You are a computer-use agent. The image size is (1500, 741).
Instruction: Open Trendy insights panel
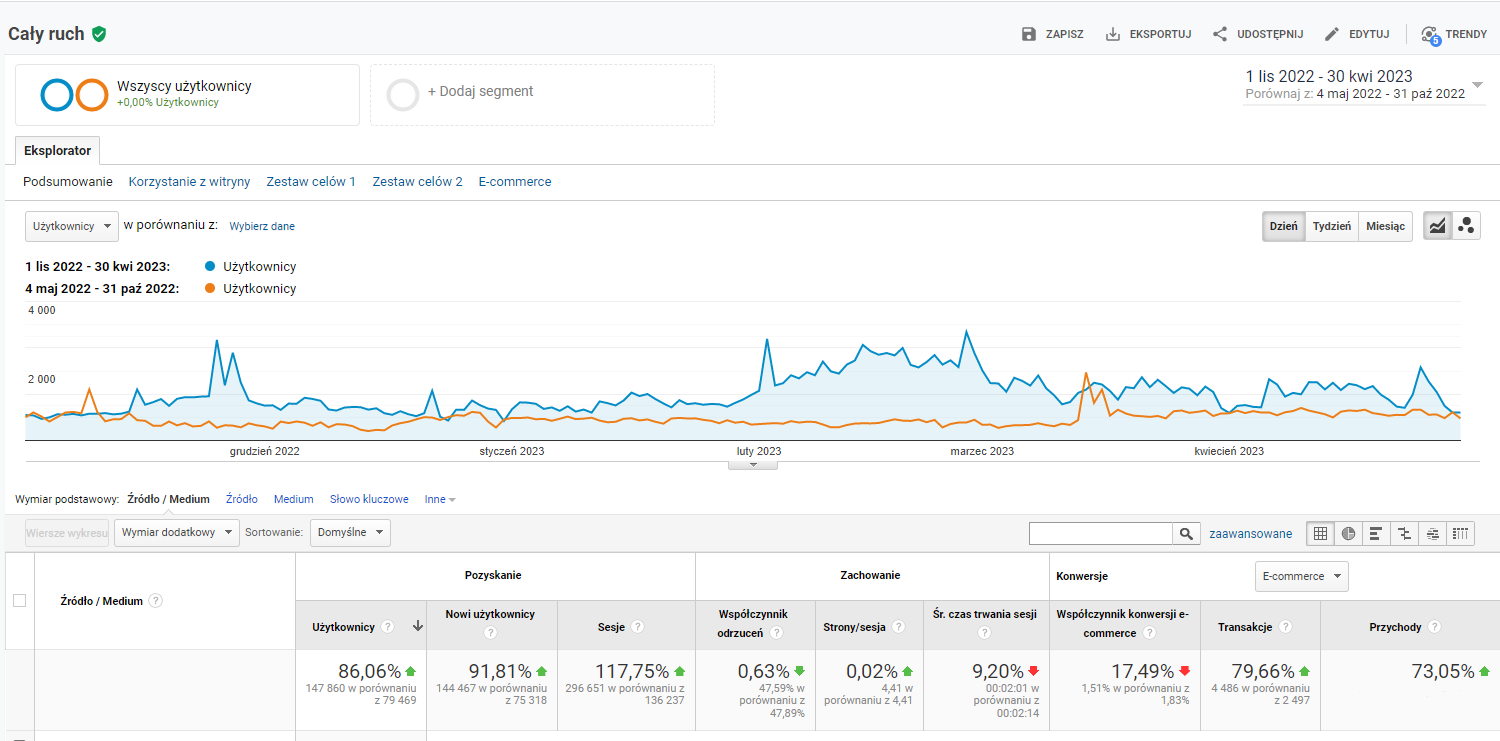tap(1454, 34)
